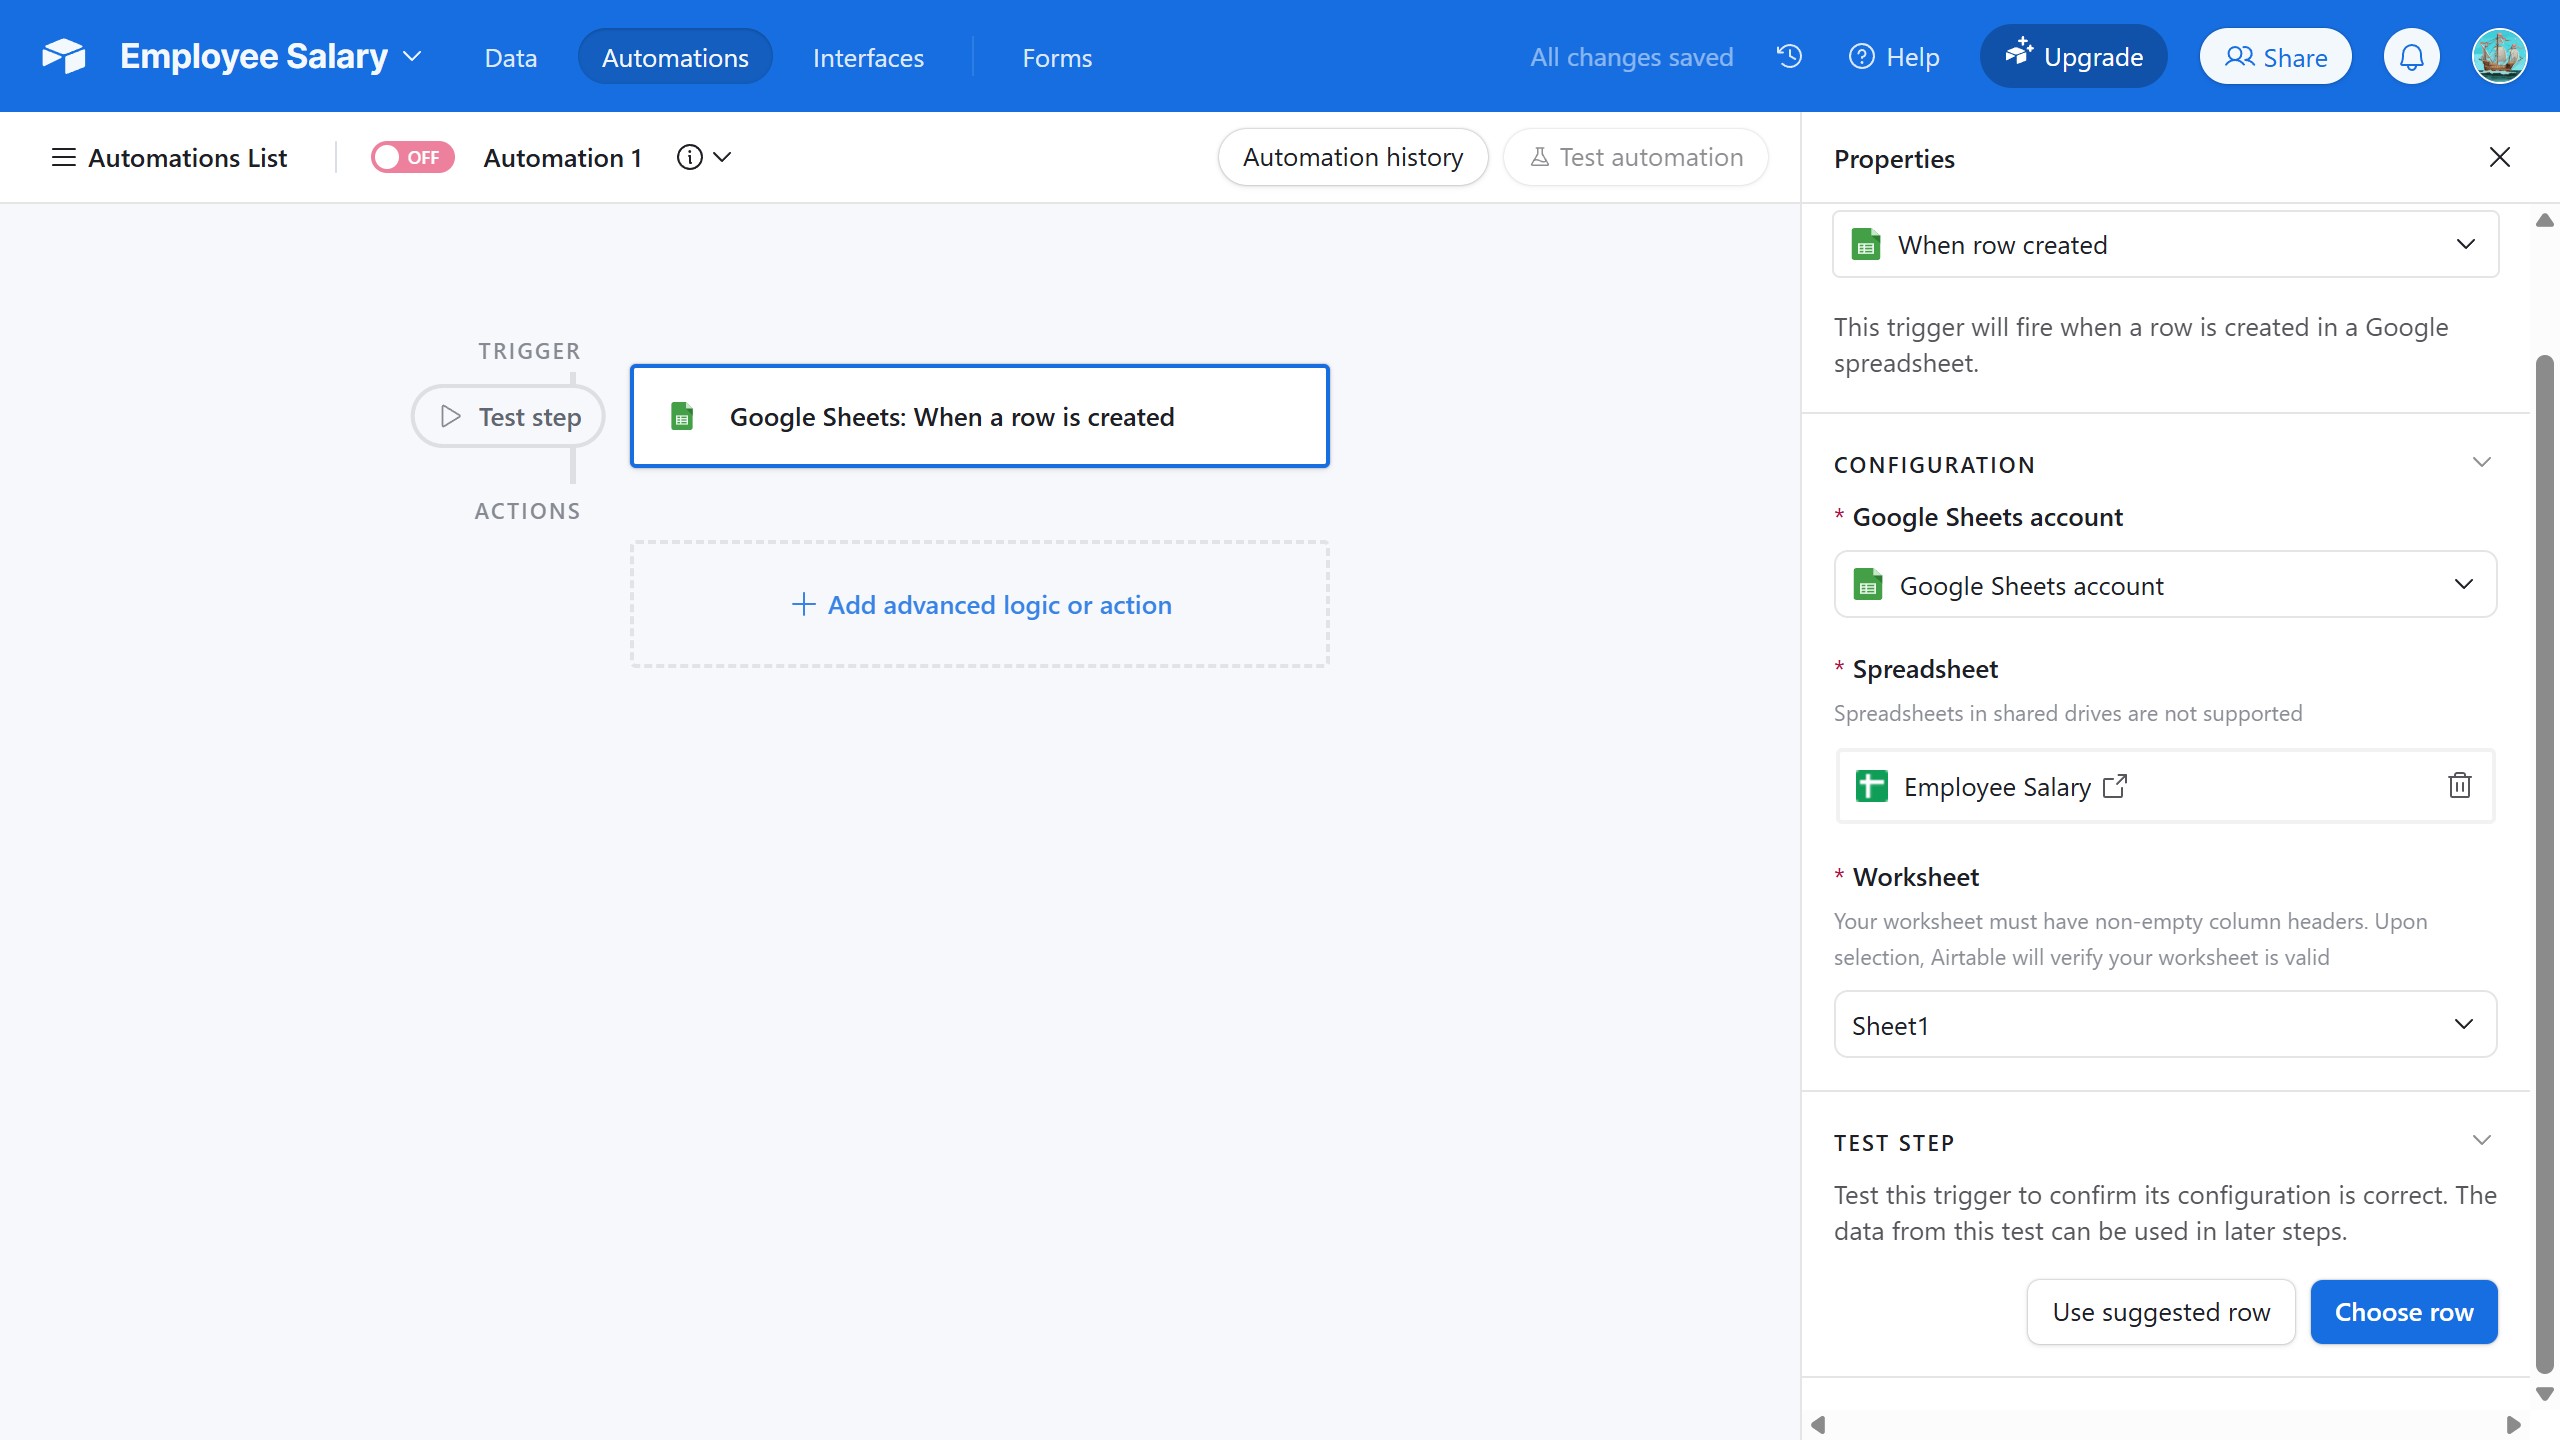2560x1440 pixels.
Task: Click the All changes saved status
Action: point(1631,57)
